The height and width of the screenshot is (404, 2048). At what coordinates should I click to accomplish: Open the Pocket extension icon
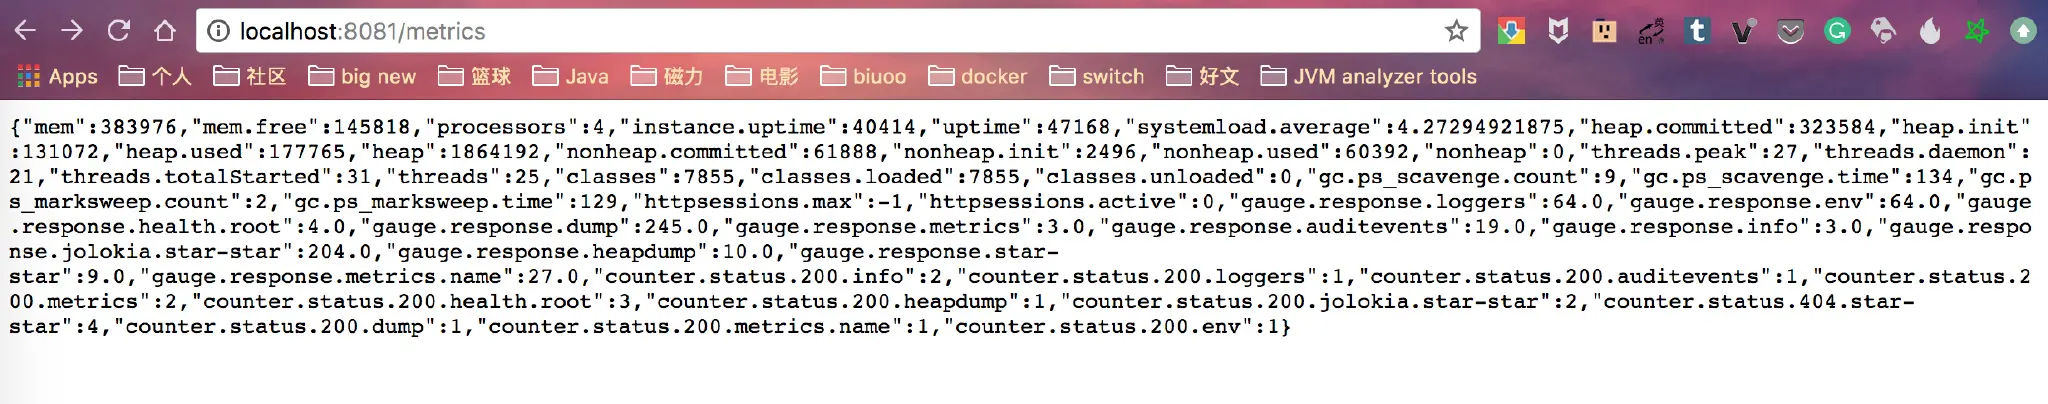click(1790, 32)
